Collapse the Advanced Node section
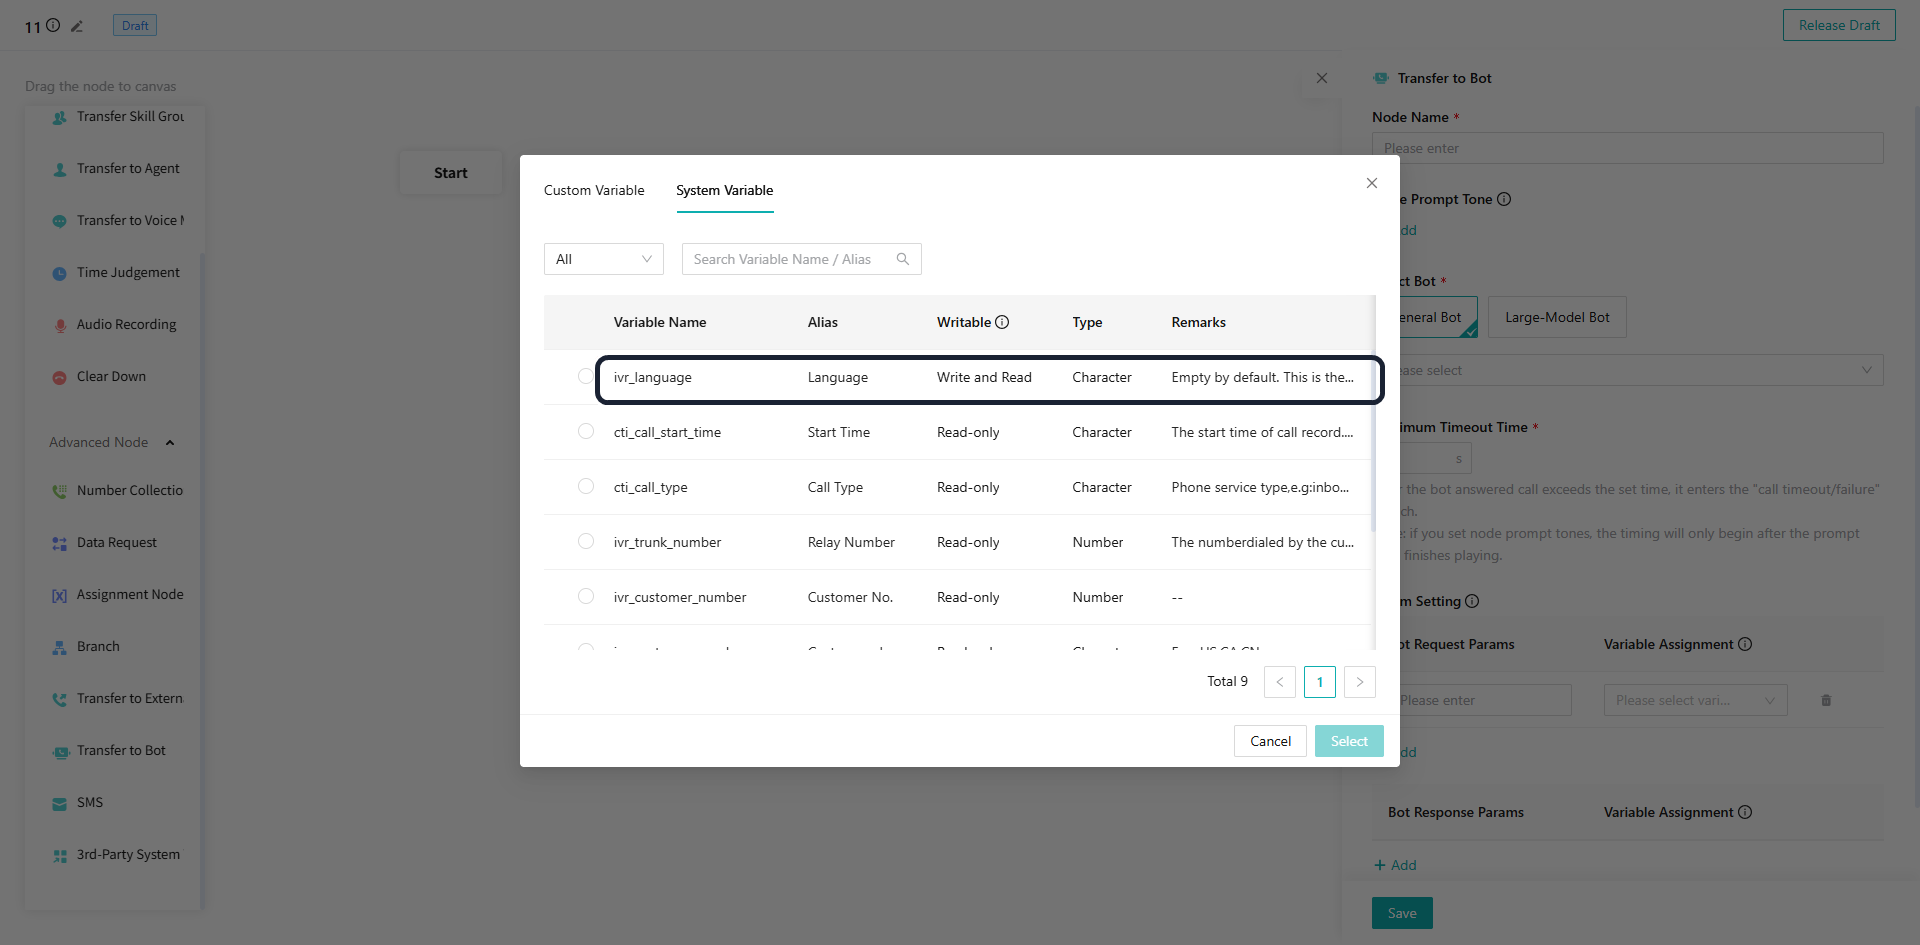This screenshot has width=1920, height=945. (170, 442)
